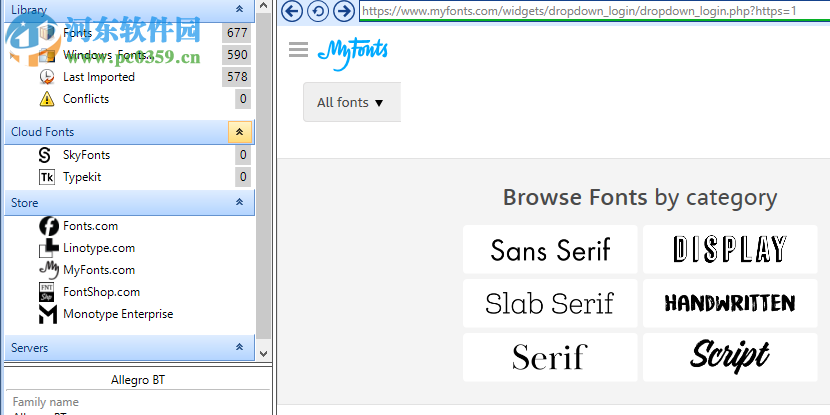The width and height of the screenshot is (830, 415).
Task: Browse the Display category
Action: coord(730,249)
